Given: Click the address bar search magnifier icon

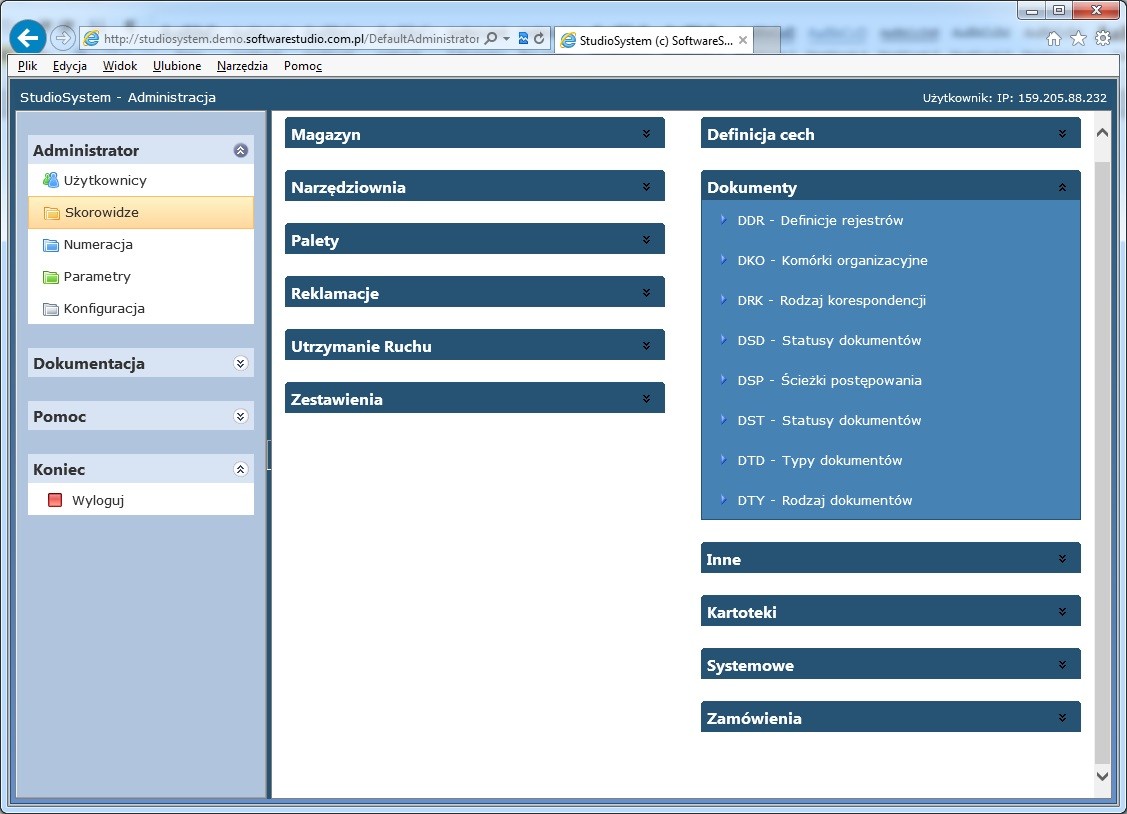Looking at the screenshot, I should [491, 38].
